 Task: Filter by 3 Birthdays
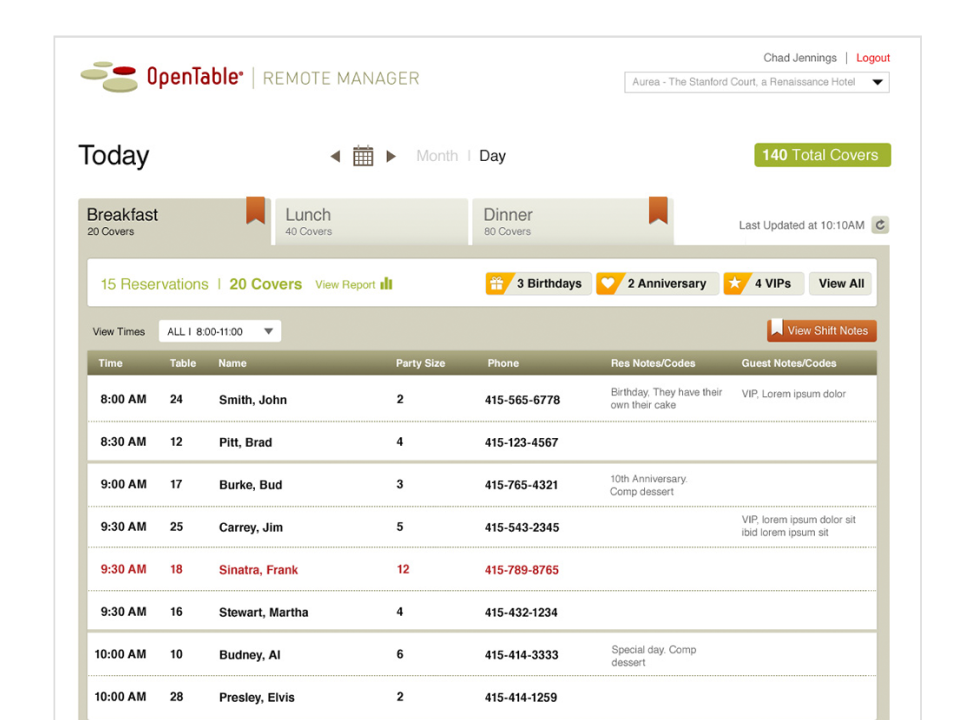[538, 284]
